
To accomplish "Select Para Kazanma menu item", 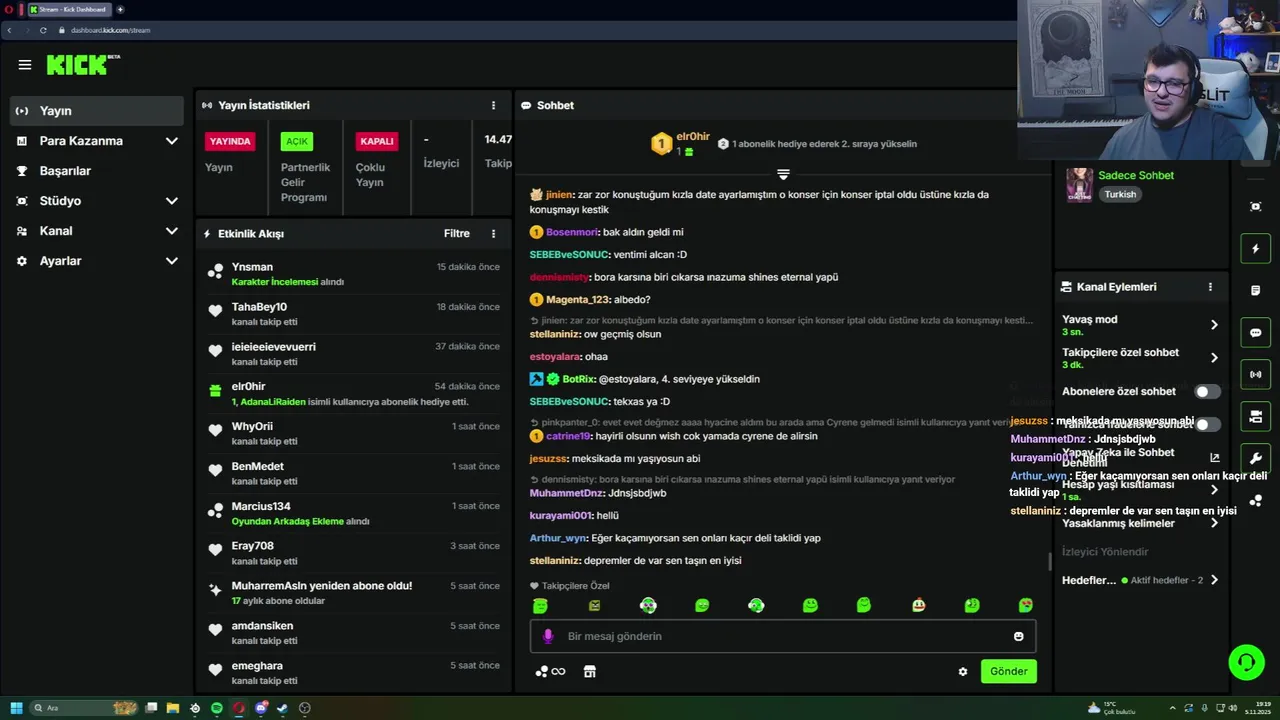I will [81, 141].
